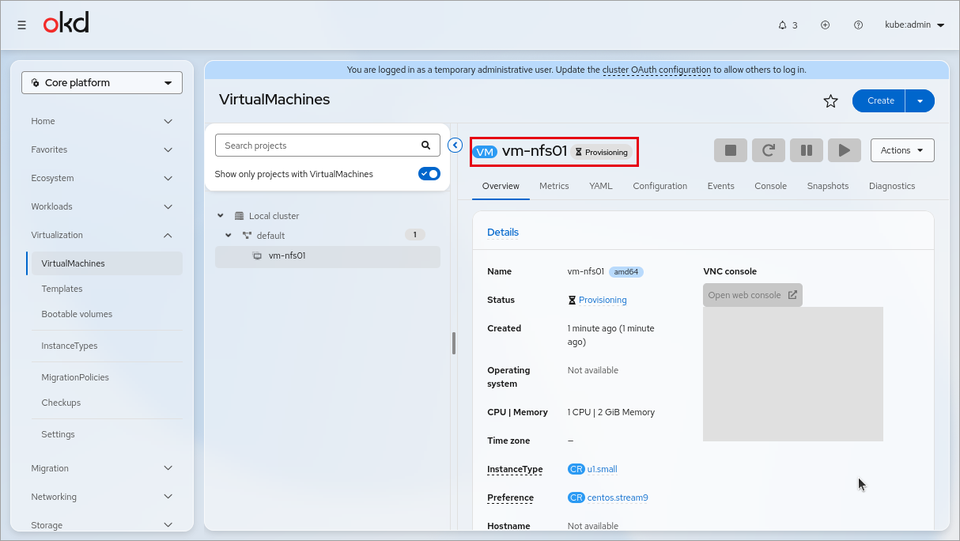Open the centos.stream9 preference link
The height and width of the screenshot is (541, 960).
617,498
